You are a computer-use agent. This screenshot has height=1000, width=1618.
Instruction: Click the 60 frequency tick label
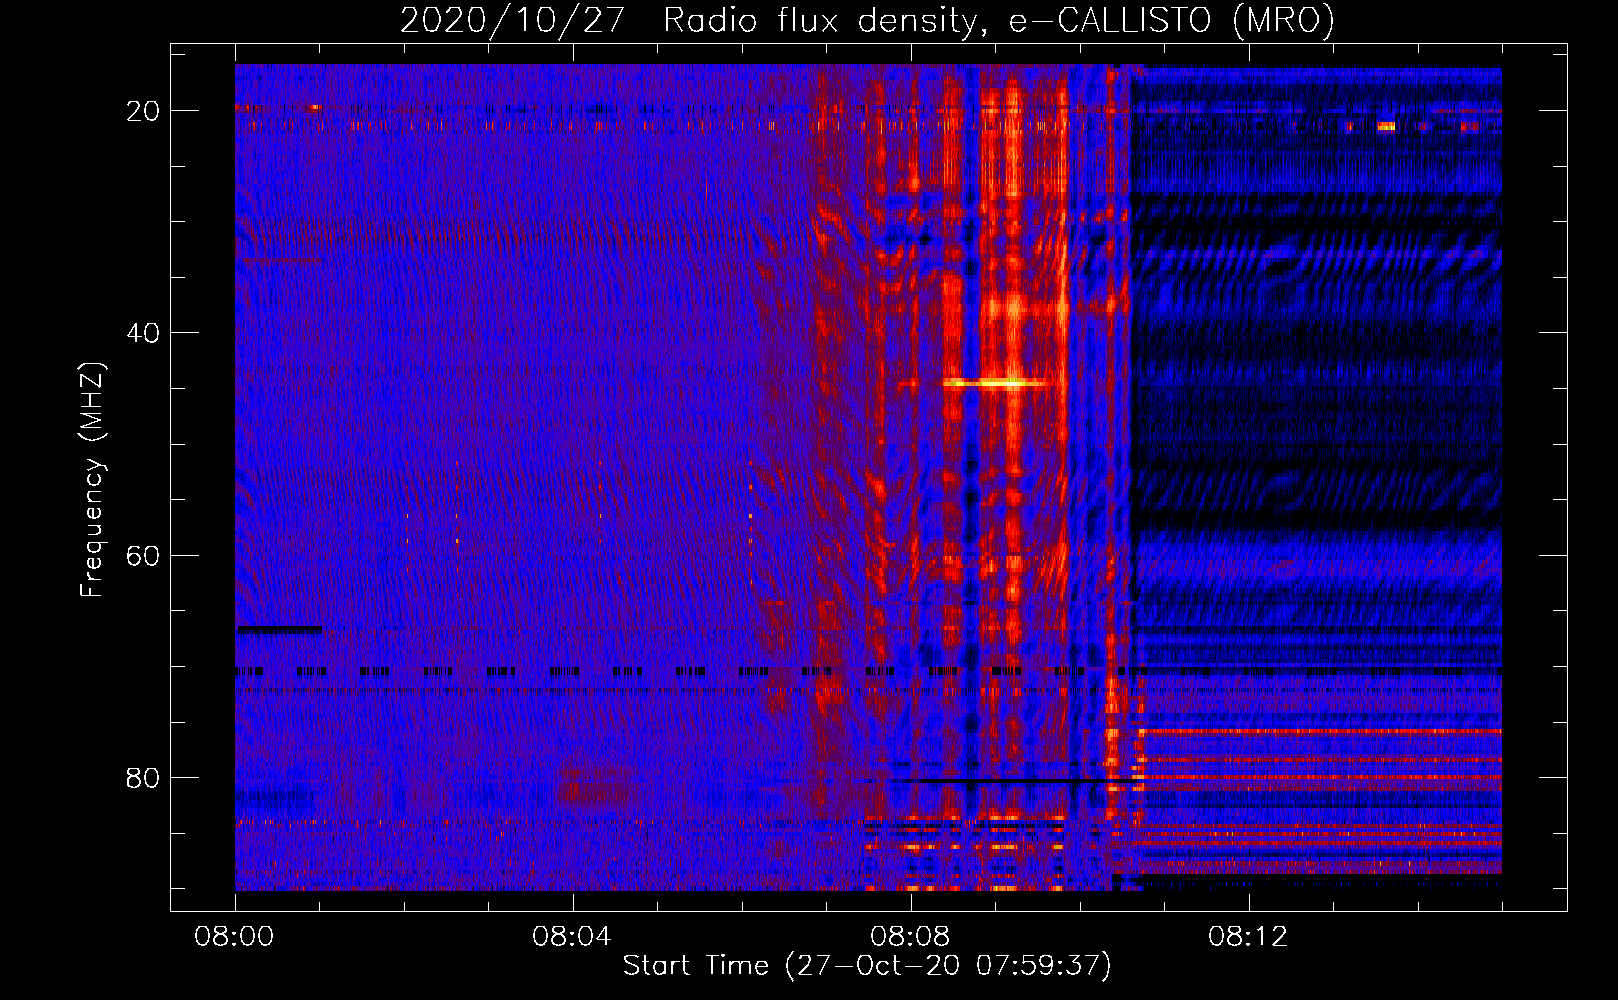click(143, 555)
